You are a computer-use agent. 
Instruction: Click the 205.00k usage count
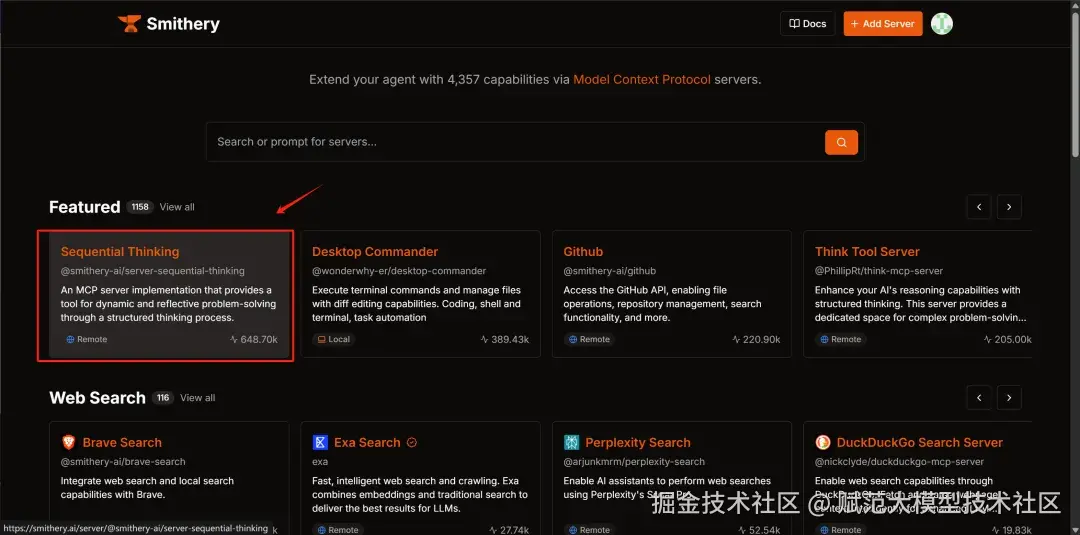(1007, 339)
